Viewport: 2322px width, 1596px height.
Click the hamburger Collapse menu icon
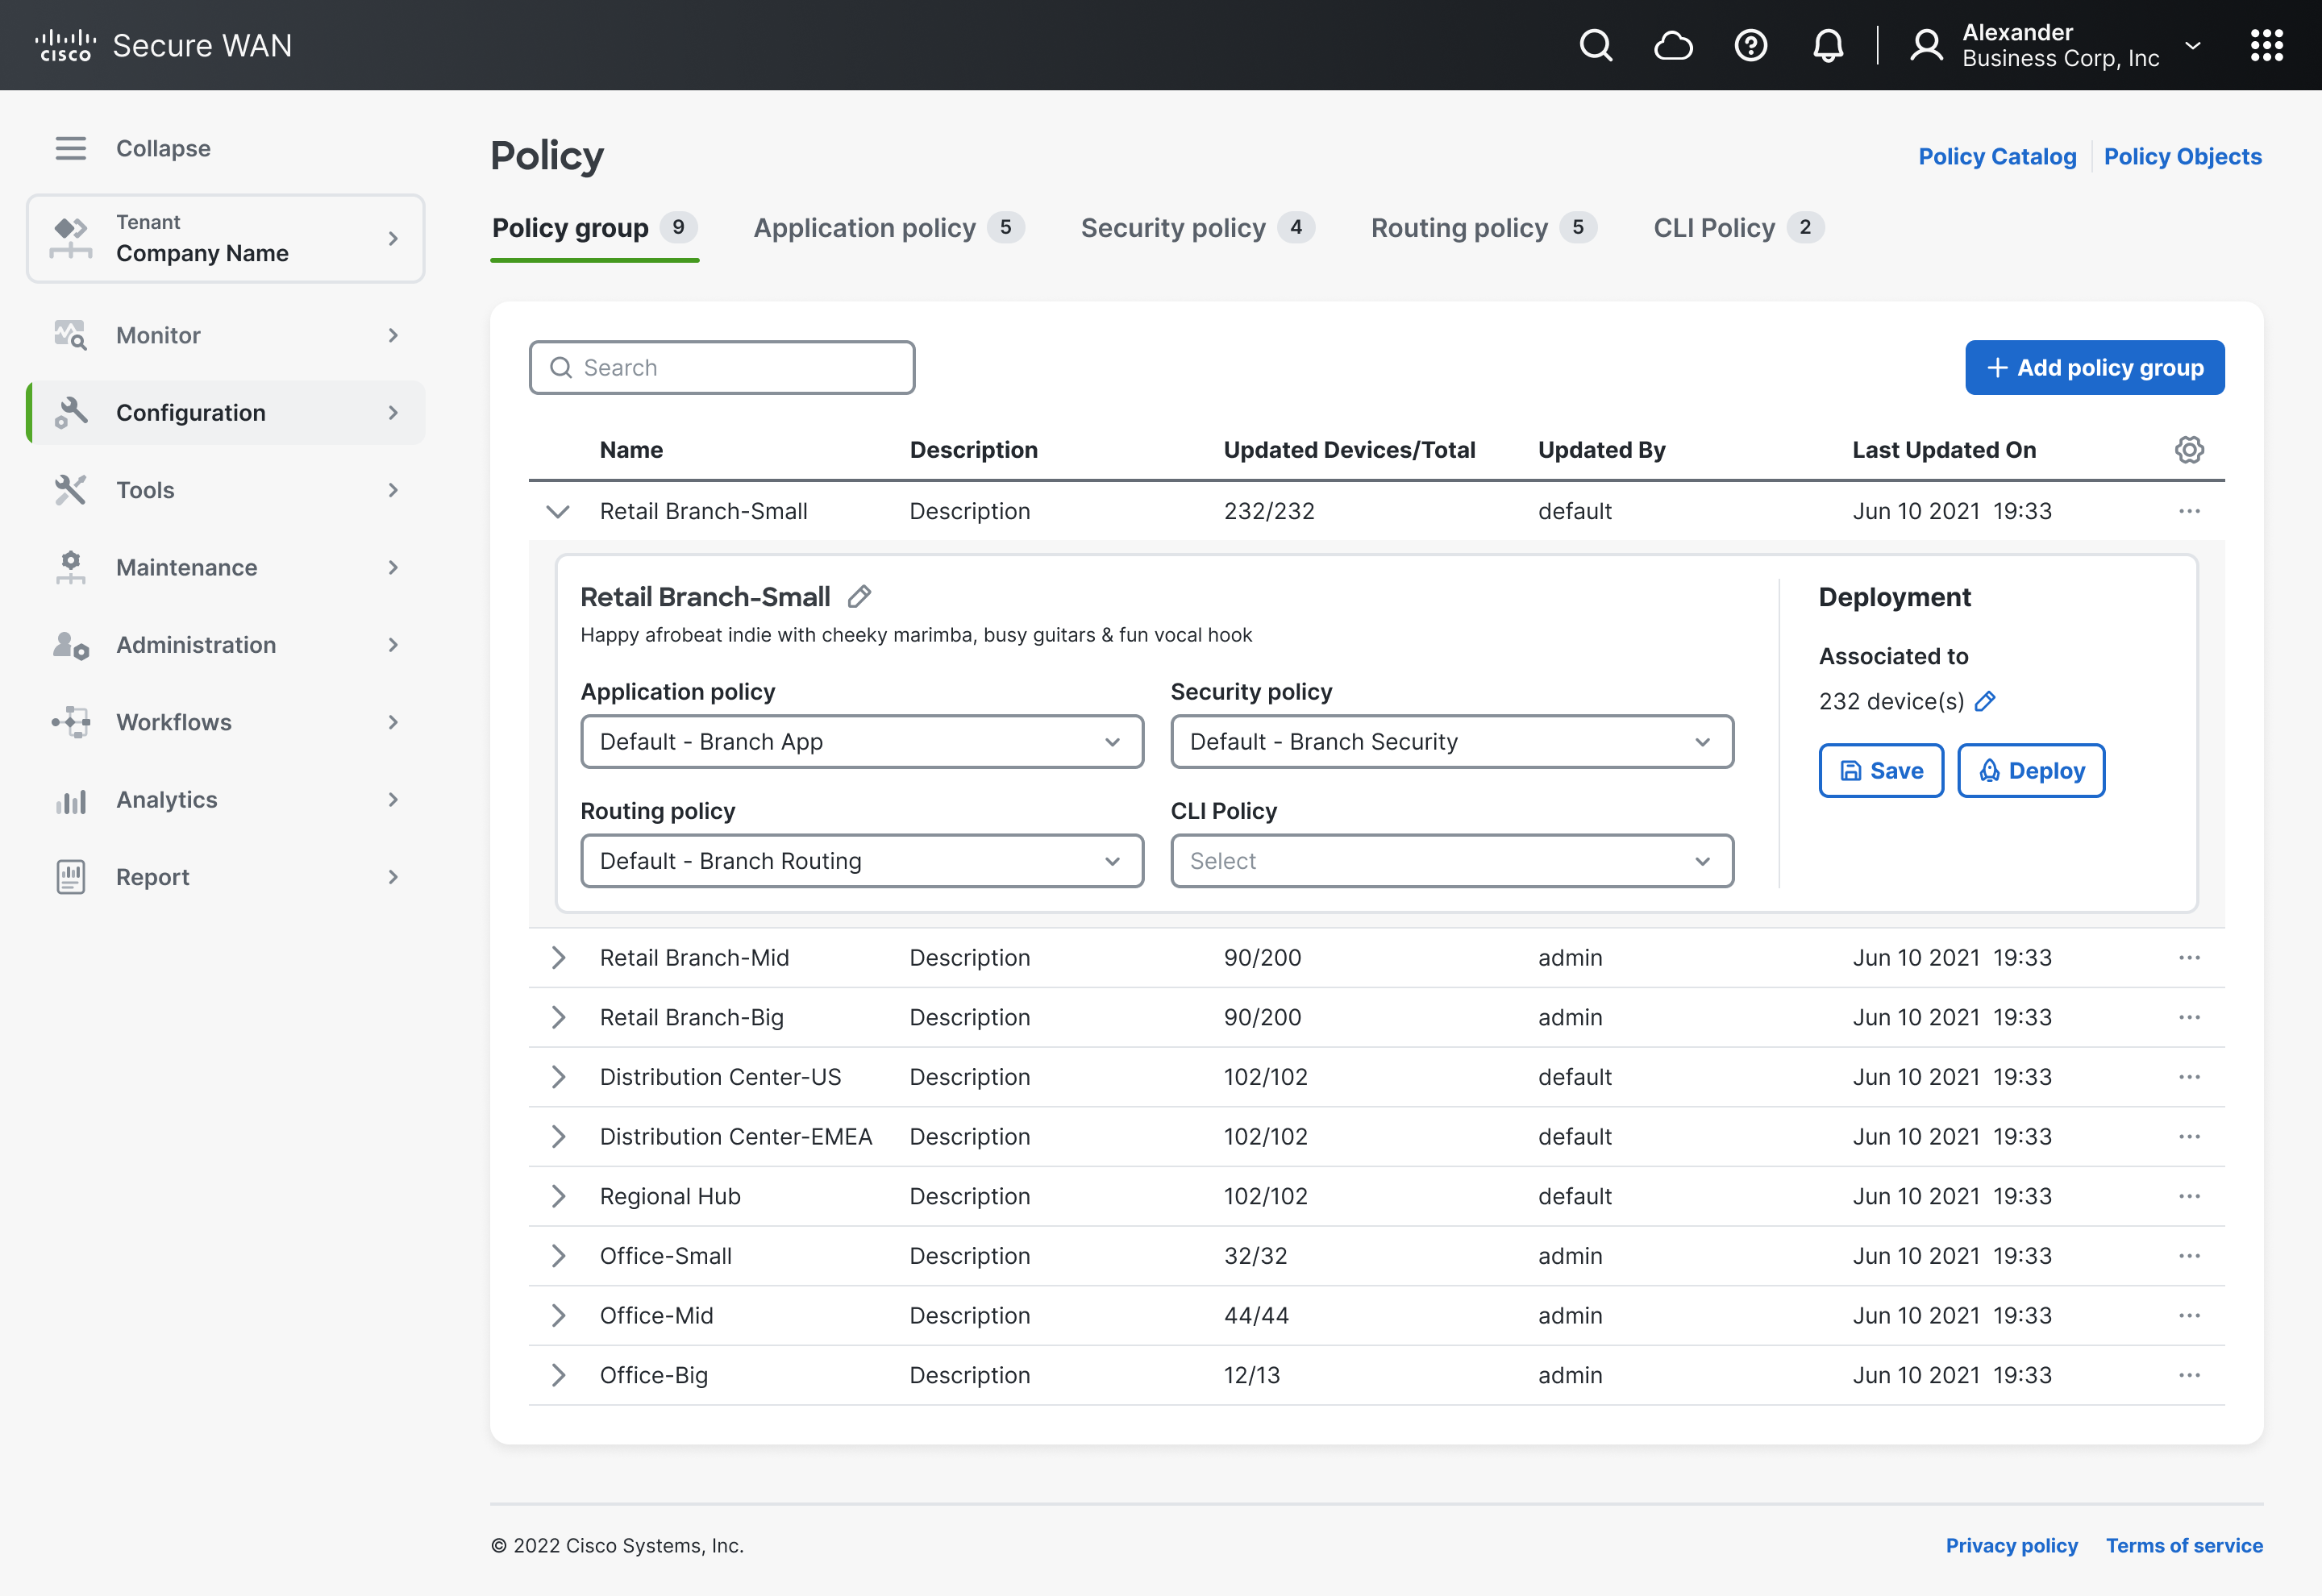70,148
